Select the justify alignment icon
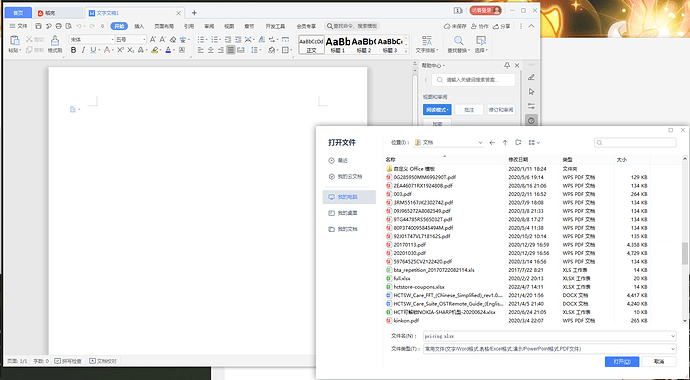The height and width of the screenshot is (380, 690). click(231, 50)
